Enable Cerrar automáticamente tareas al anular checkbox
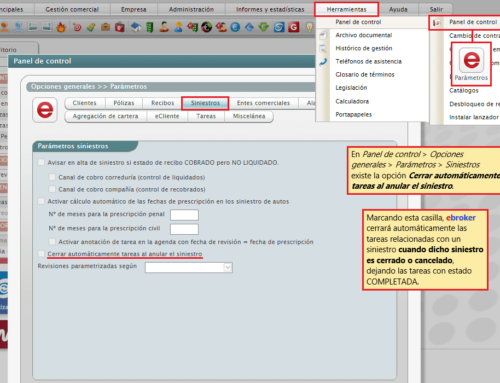The width and height of the screenshot is (500, 383). [x=41, y=254]
